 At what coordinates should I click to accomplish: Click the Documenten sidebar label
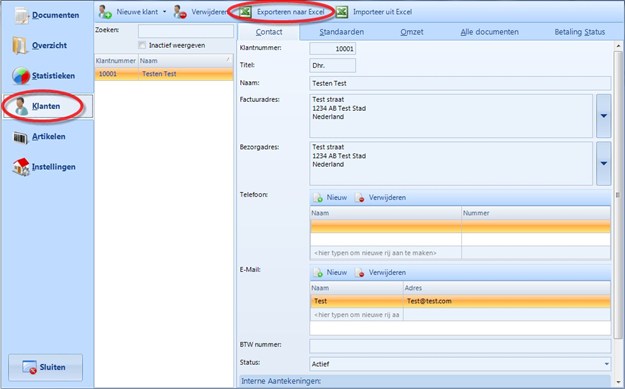tap(55, 15)
